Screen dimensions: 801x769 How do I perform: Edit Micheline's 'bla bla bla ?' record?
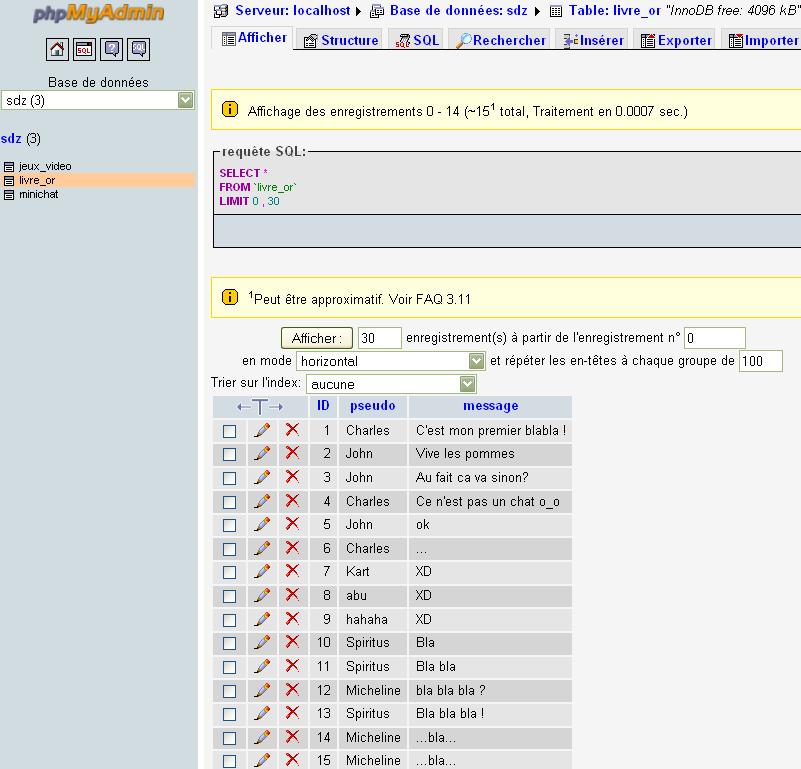(x=262, y=690)
